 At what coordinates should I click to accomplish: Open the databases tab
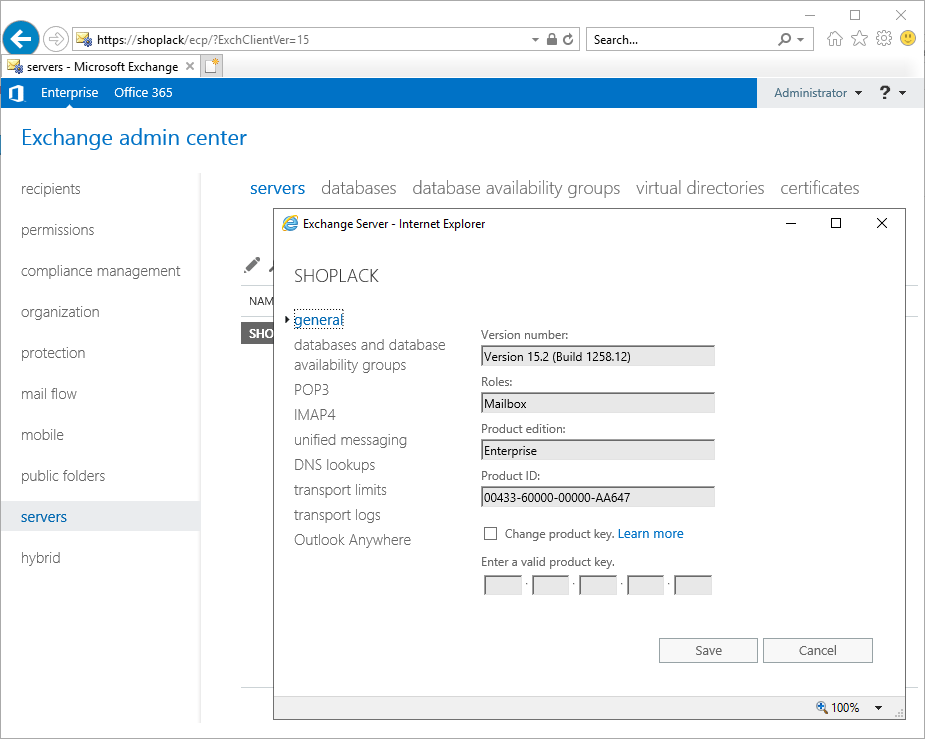(359, 188)
